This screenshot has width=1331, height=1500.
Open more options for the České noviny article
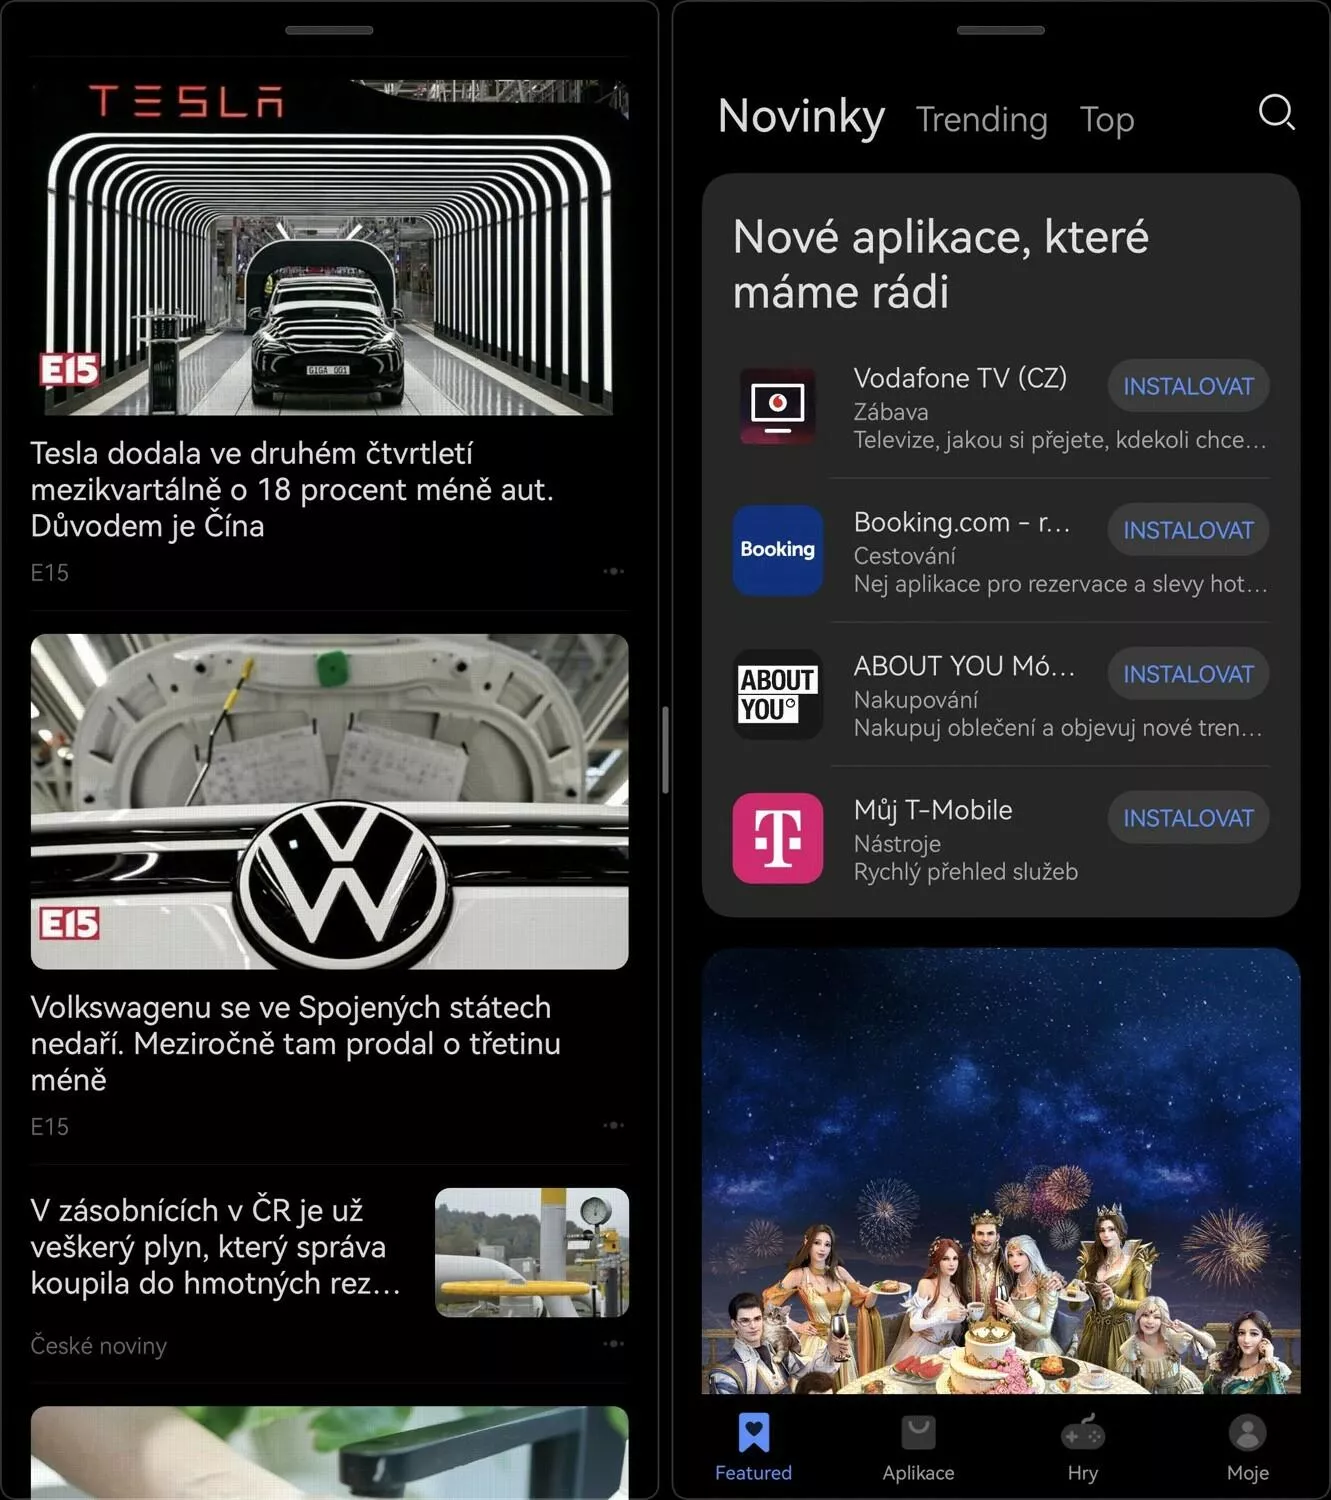coord(614,1343)
